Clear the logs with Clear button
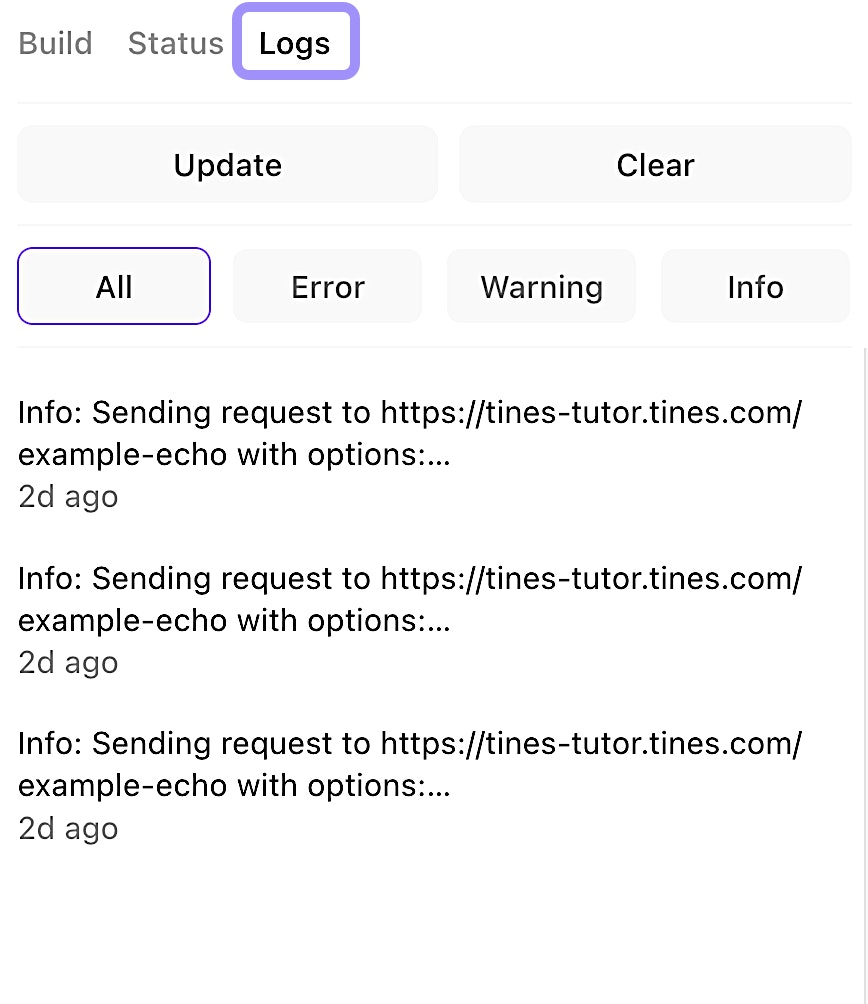This screenshot has height=1004, width=868. pos(655,165)
